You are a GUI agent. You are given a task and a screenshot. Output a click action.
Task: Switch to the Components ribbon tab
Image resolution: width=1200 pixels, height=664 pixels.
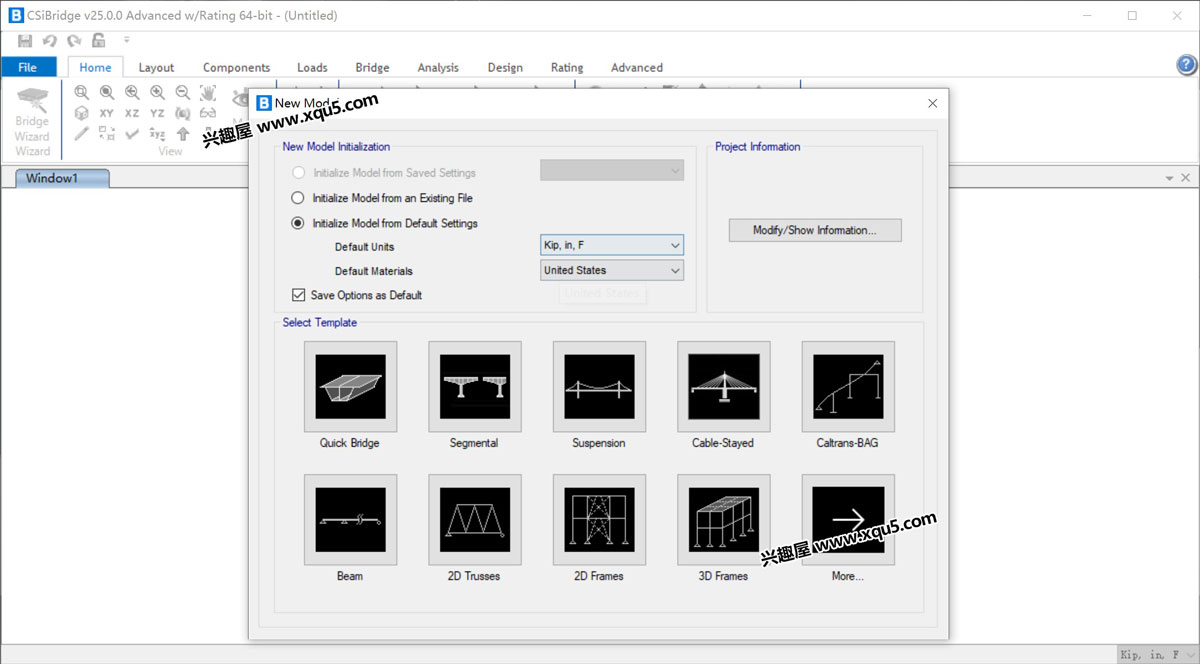236,67
